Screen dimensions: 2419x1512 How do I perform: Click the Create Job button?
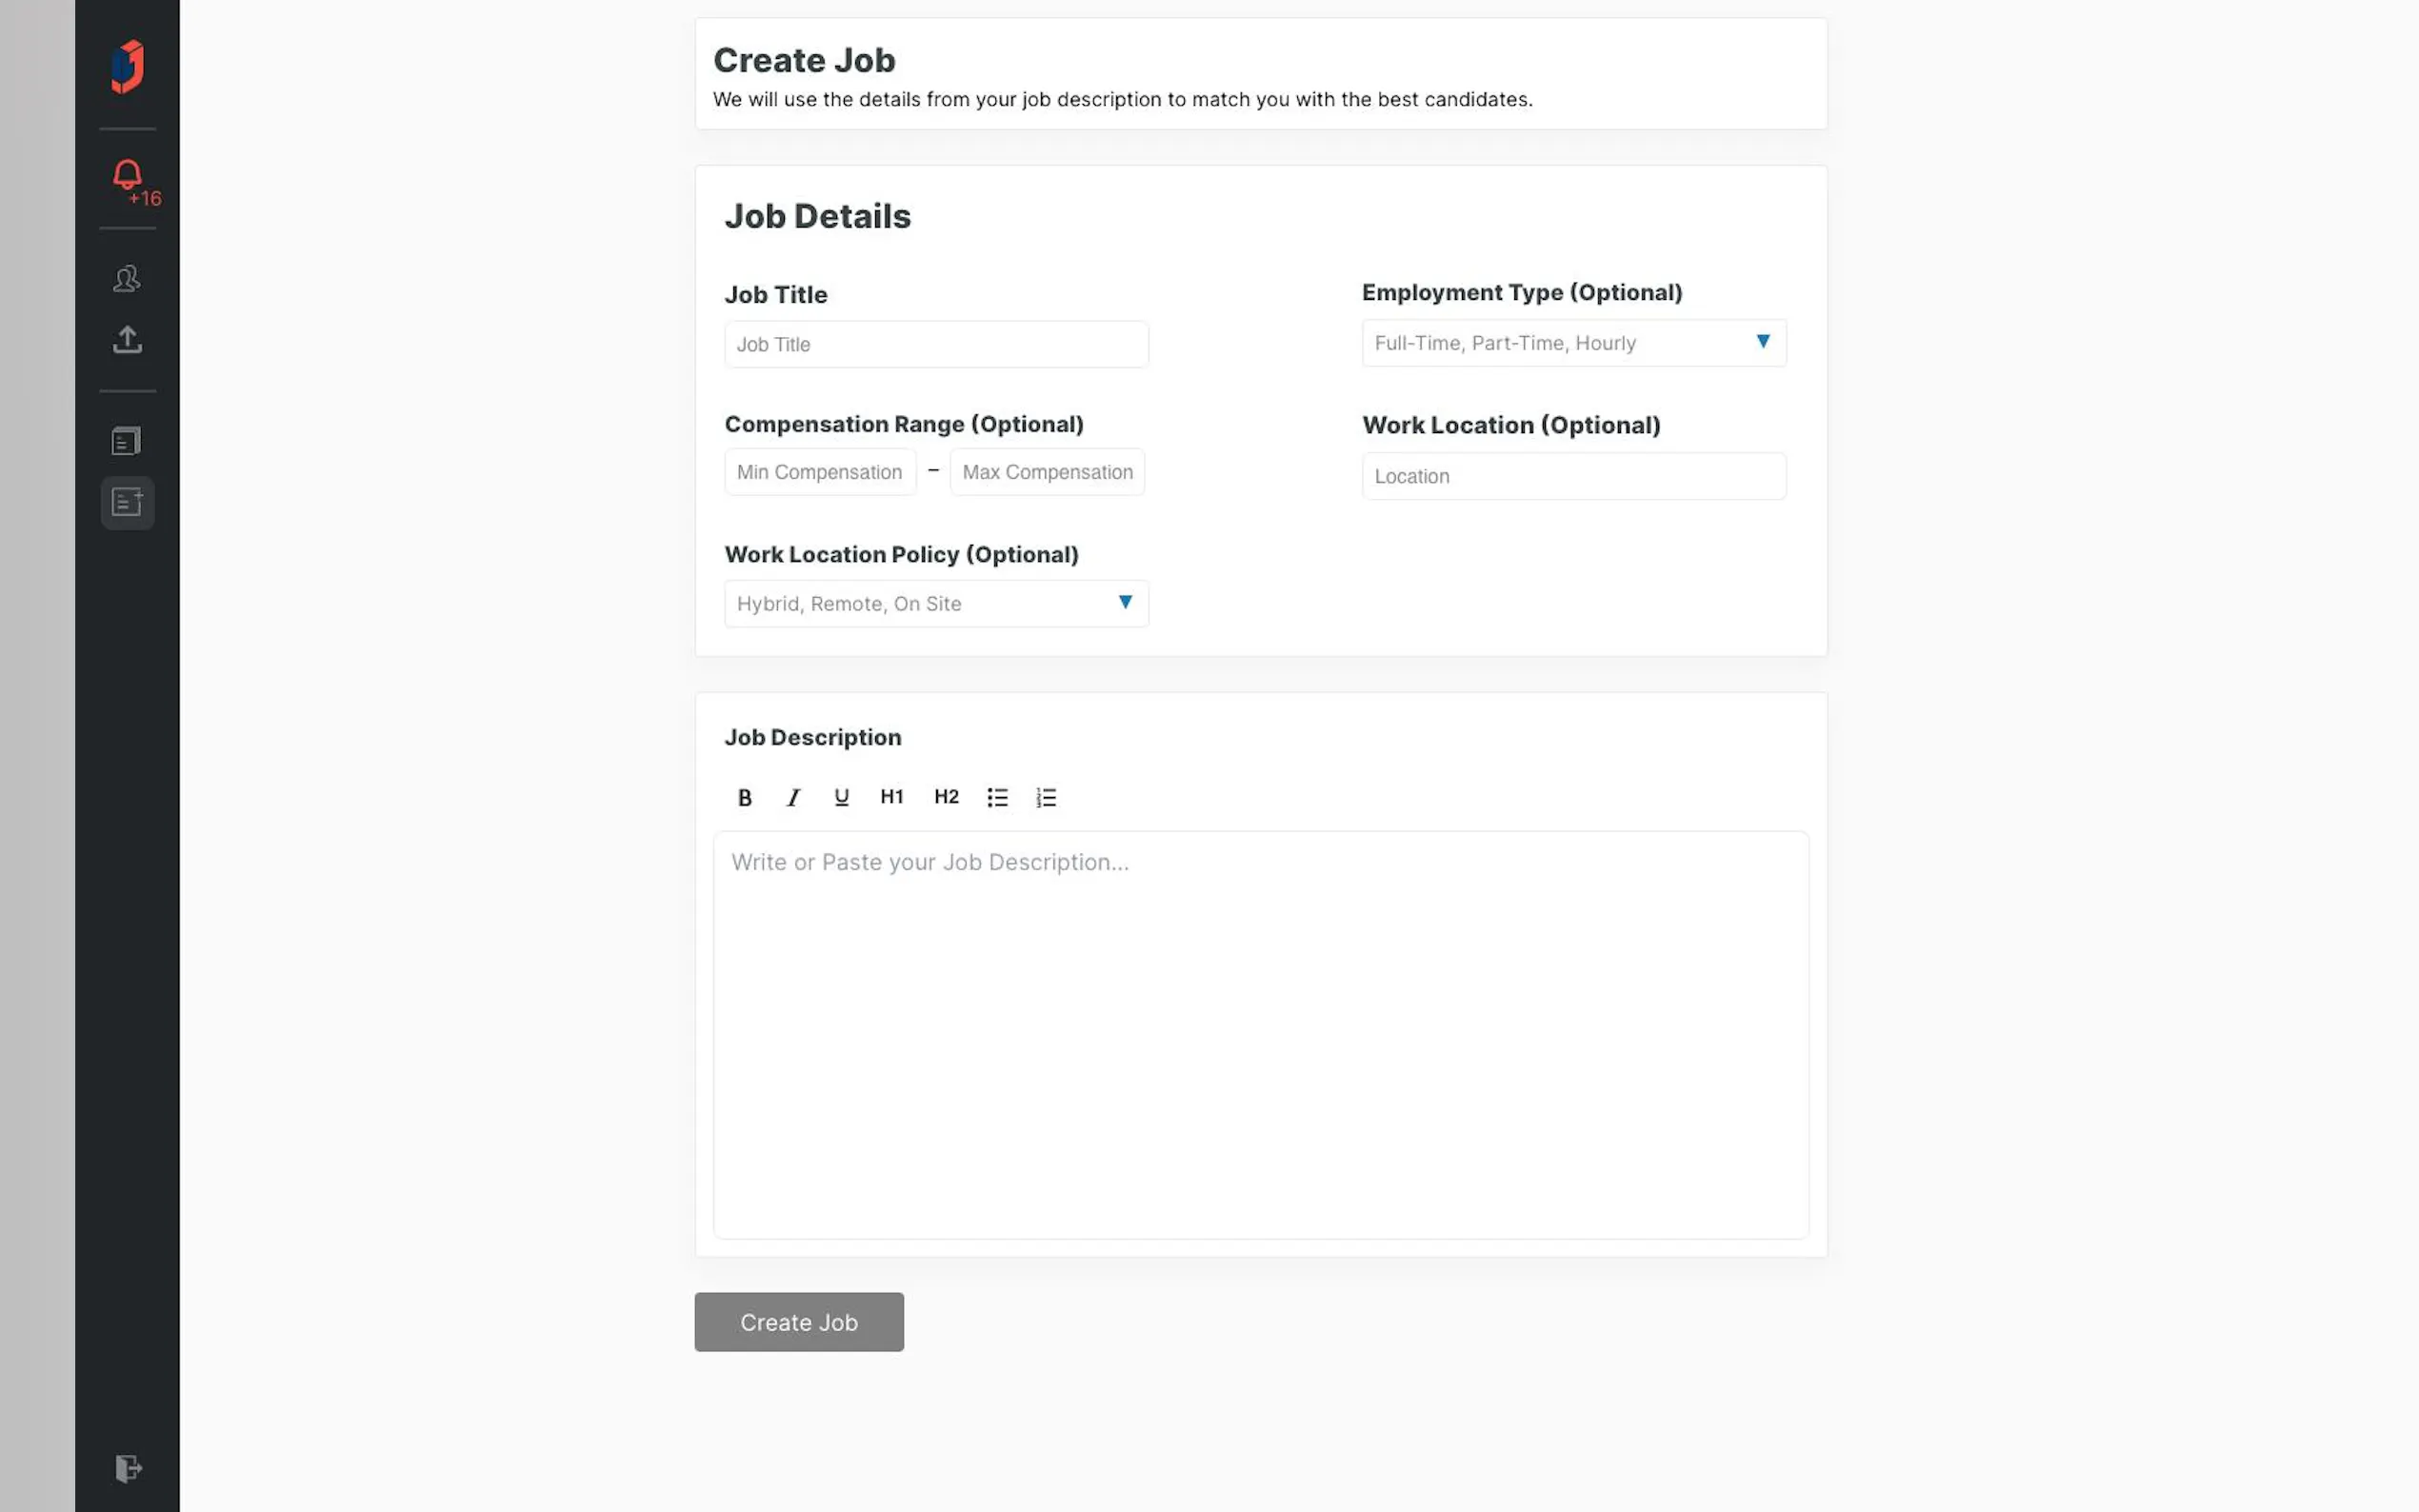tap(798, 1322)
